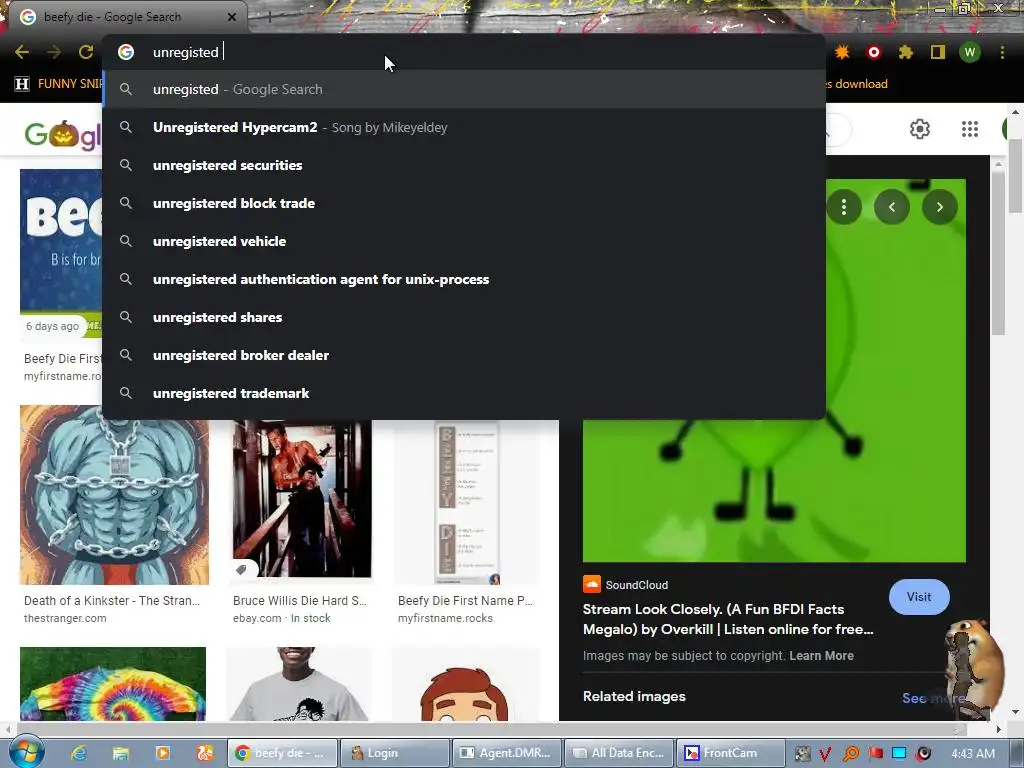
Task: Go to next image in preview panel
Action: tap(940, 207)
